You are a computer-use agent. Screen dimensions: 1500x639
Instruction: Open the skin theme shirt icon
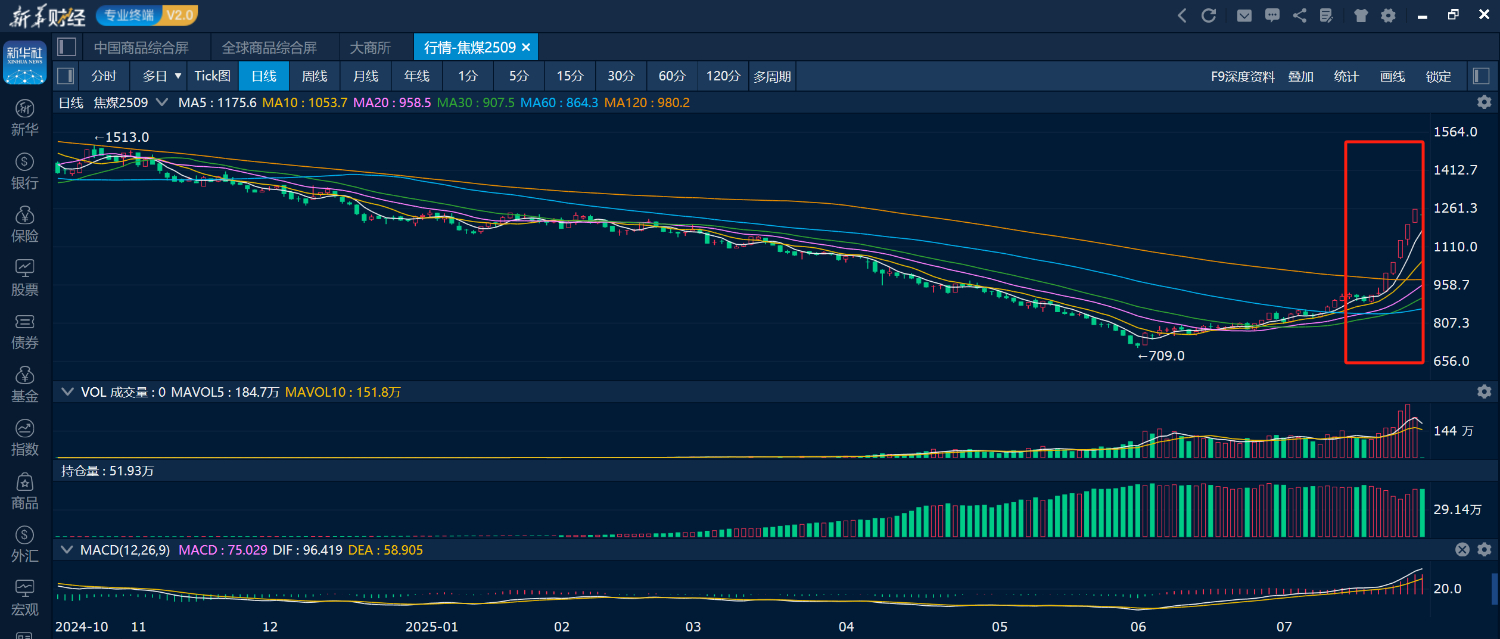coord(1361,15)
